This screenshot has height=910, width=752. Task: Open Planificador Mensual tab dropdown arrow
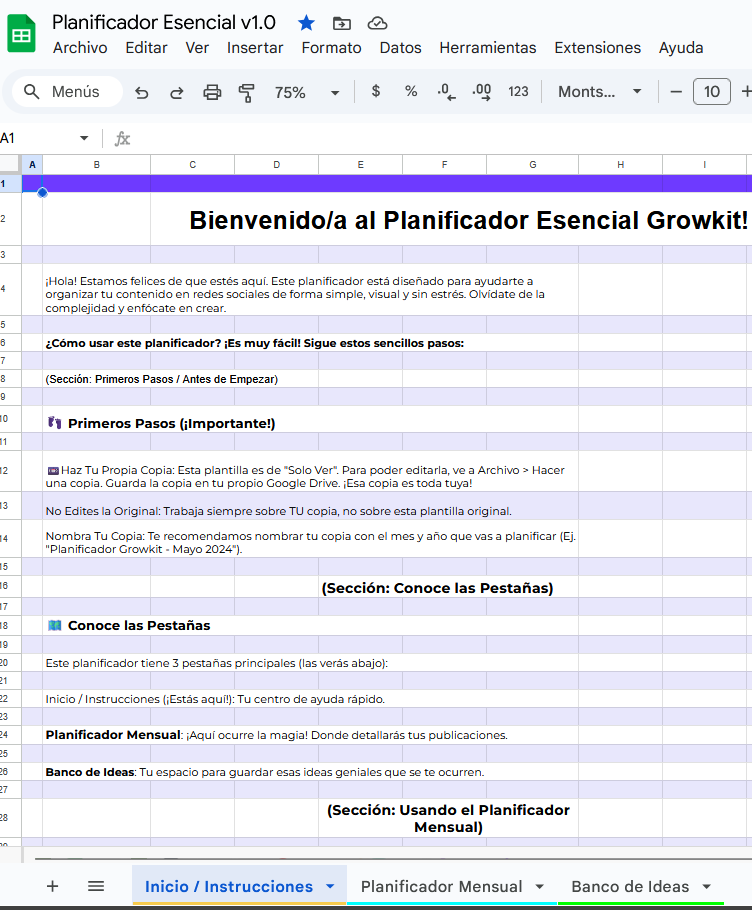pos(540,886)
